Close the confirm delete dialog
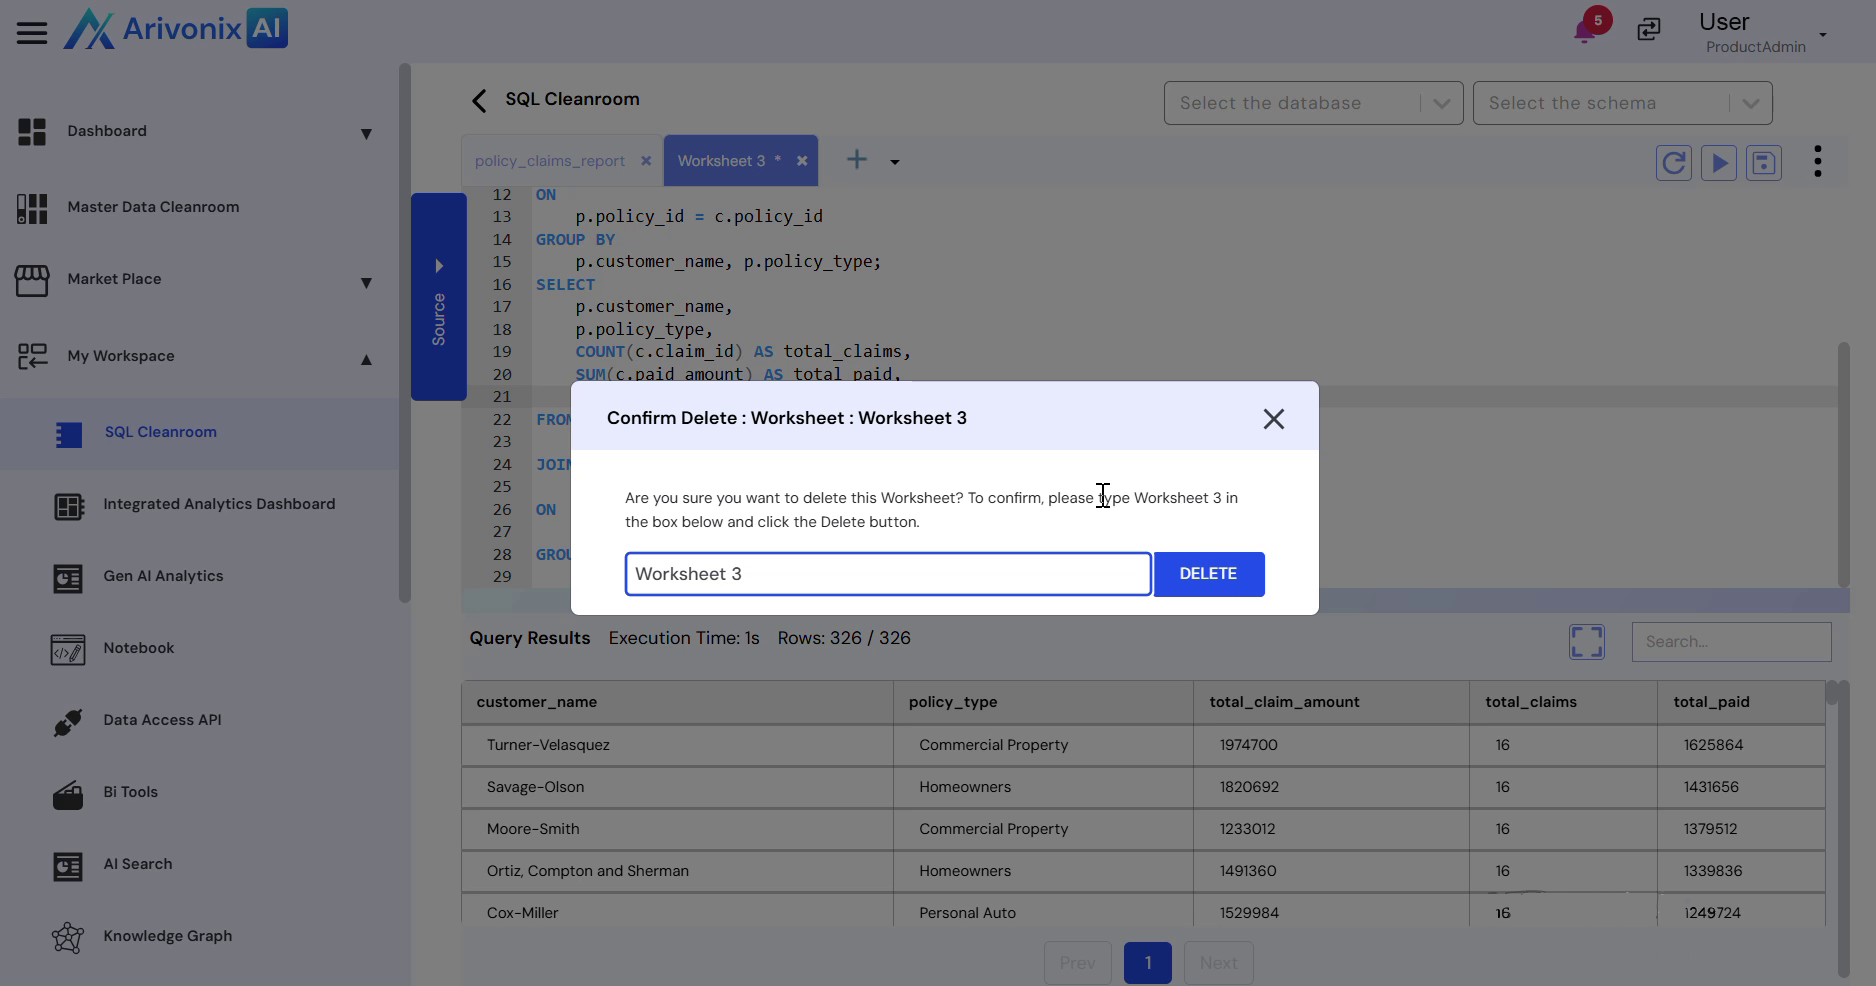The height and width of the screenshot is (986, 1876). click(1273, 419)
